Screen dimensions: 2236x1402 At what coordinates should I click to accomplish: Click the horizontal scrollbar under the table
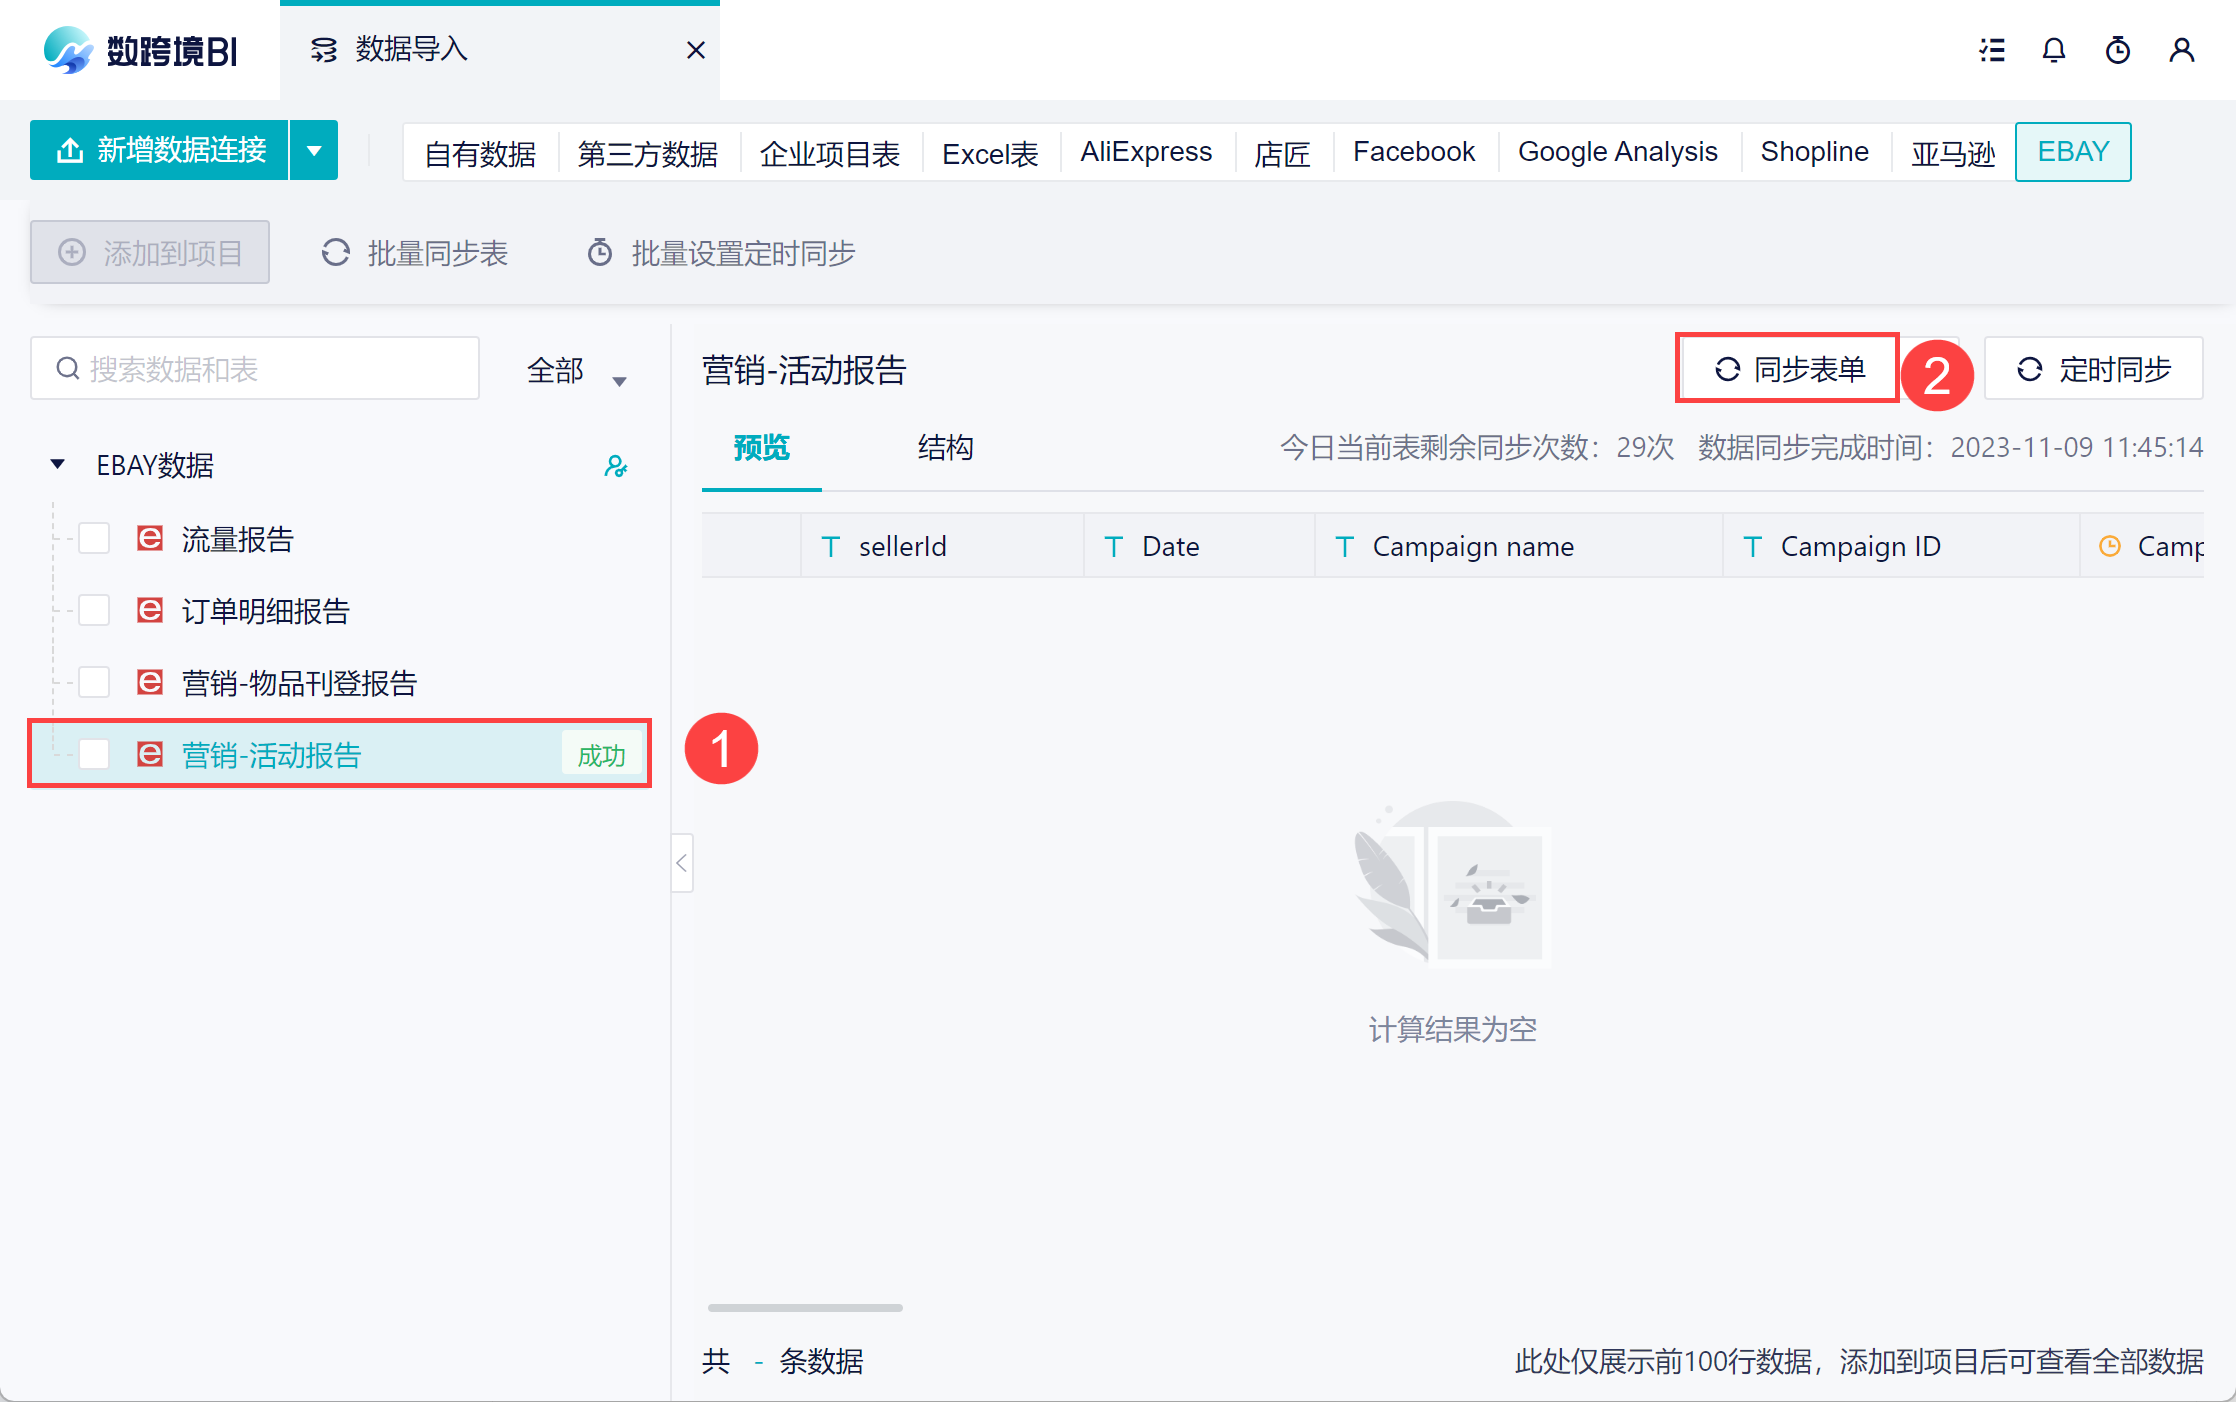pos(805,1307)
